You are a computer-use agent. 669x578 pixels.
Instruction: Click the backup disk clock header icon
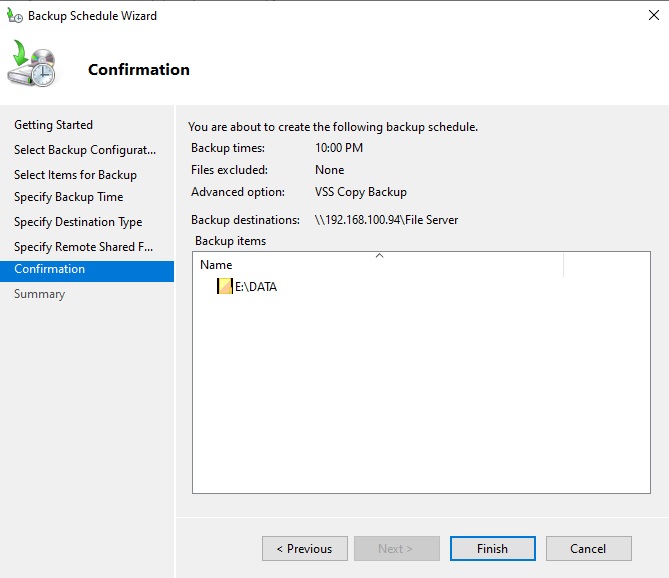tap(35, 66)
